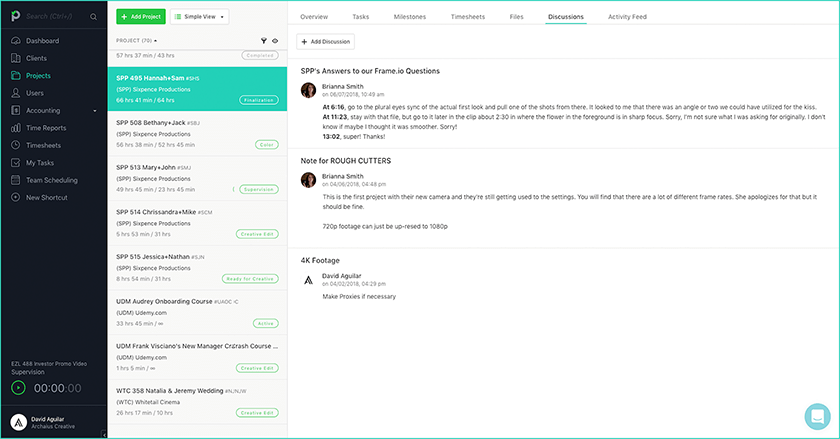The height and width of the screenshot is (439, 840).
Task: Switch to the Overview tab
Action: click(x=314, y=17)
